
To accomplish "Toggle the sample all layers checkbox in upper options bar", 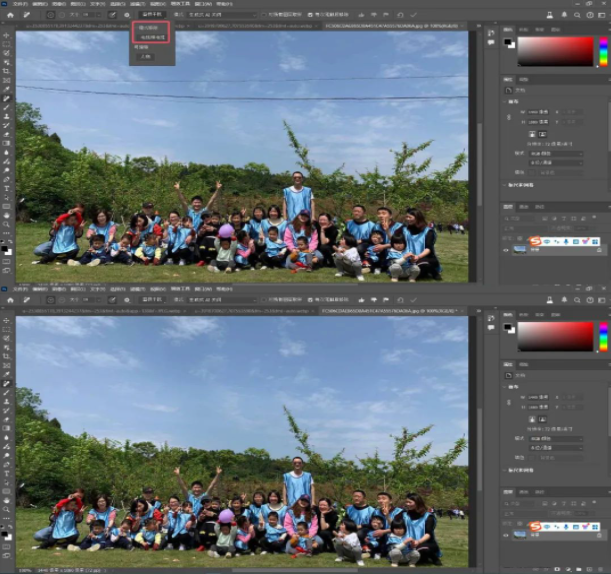I will tap(261, 15).
